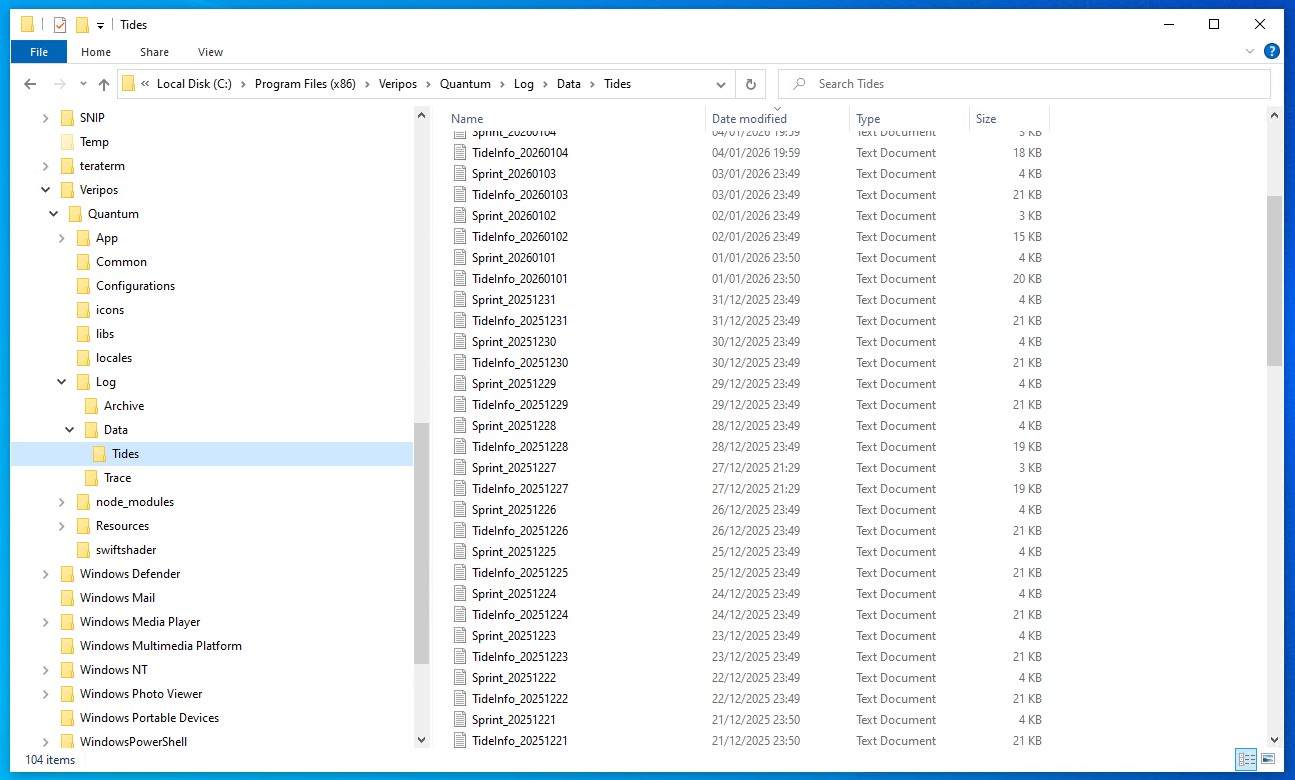Click the navigation pane scrollbar down arrow
This screenshot has height=780, width=1295.
click(x=421, y=740)
